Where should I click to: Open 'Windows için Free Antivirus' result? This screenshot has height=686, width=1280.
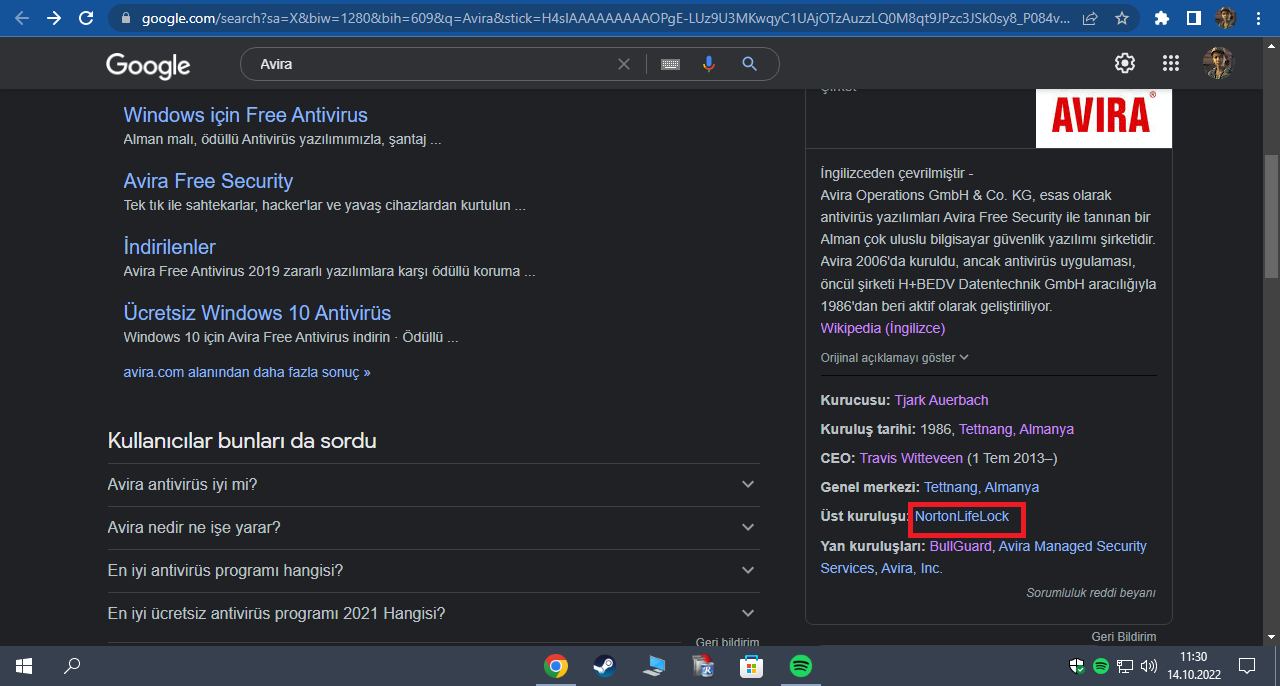[x=245, y=115]
